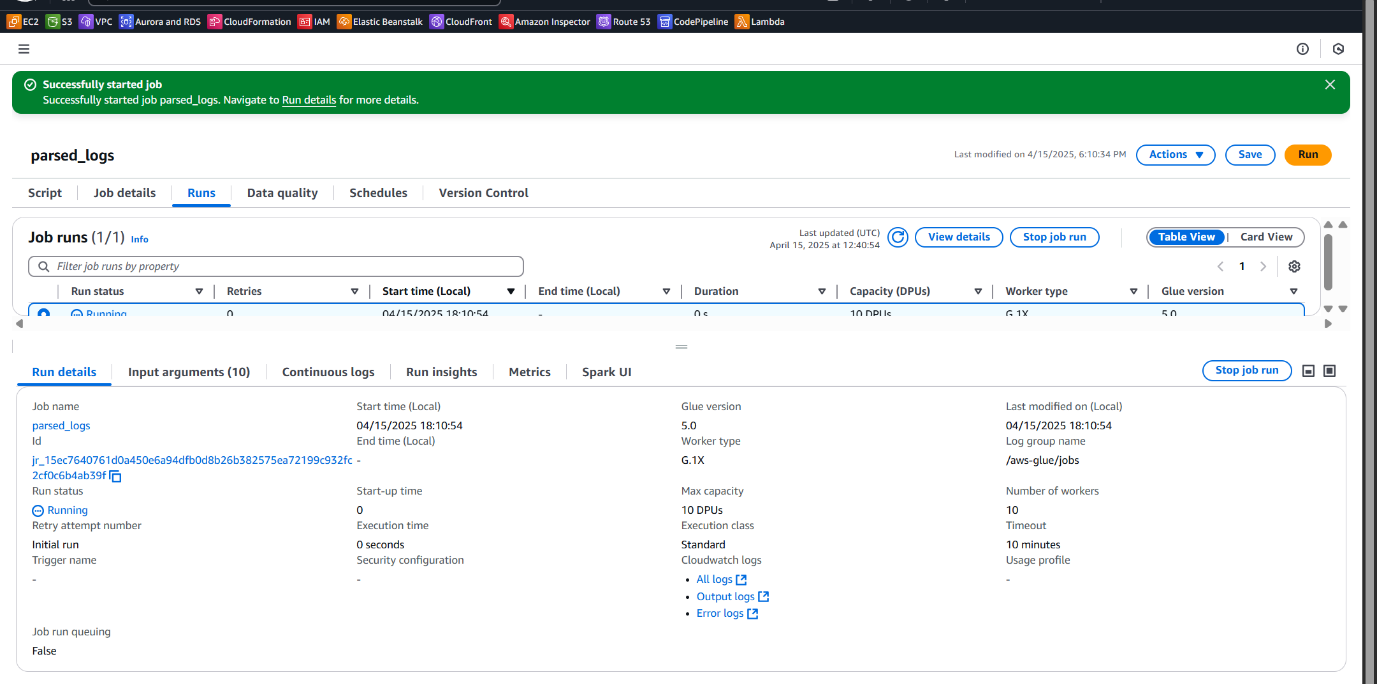This screenshot has height=684, width=1377.
Task: Copy the job run Id
Action: click(x=115, y=476)
